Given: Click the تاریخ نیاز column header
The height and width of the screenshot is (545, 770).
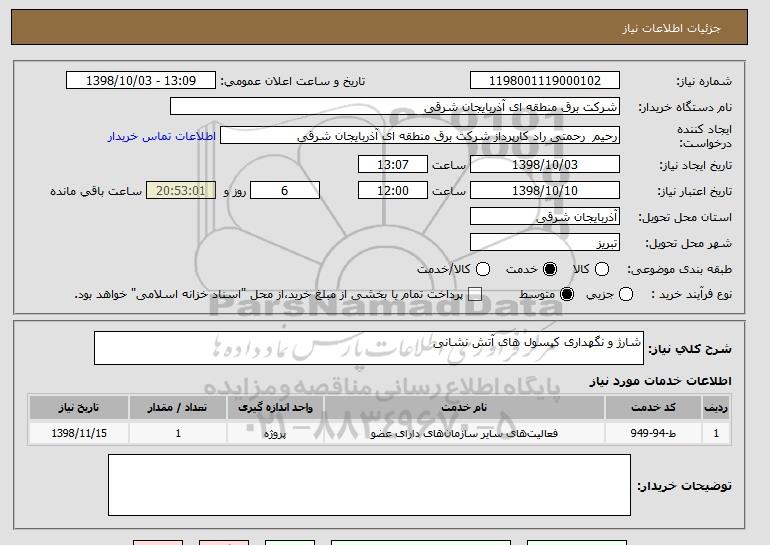Looking at the screenshot, I should 79,408.
